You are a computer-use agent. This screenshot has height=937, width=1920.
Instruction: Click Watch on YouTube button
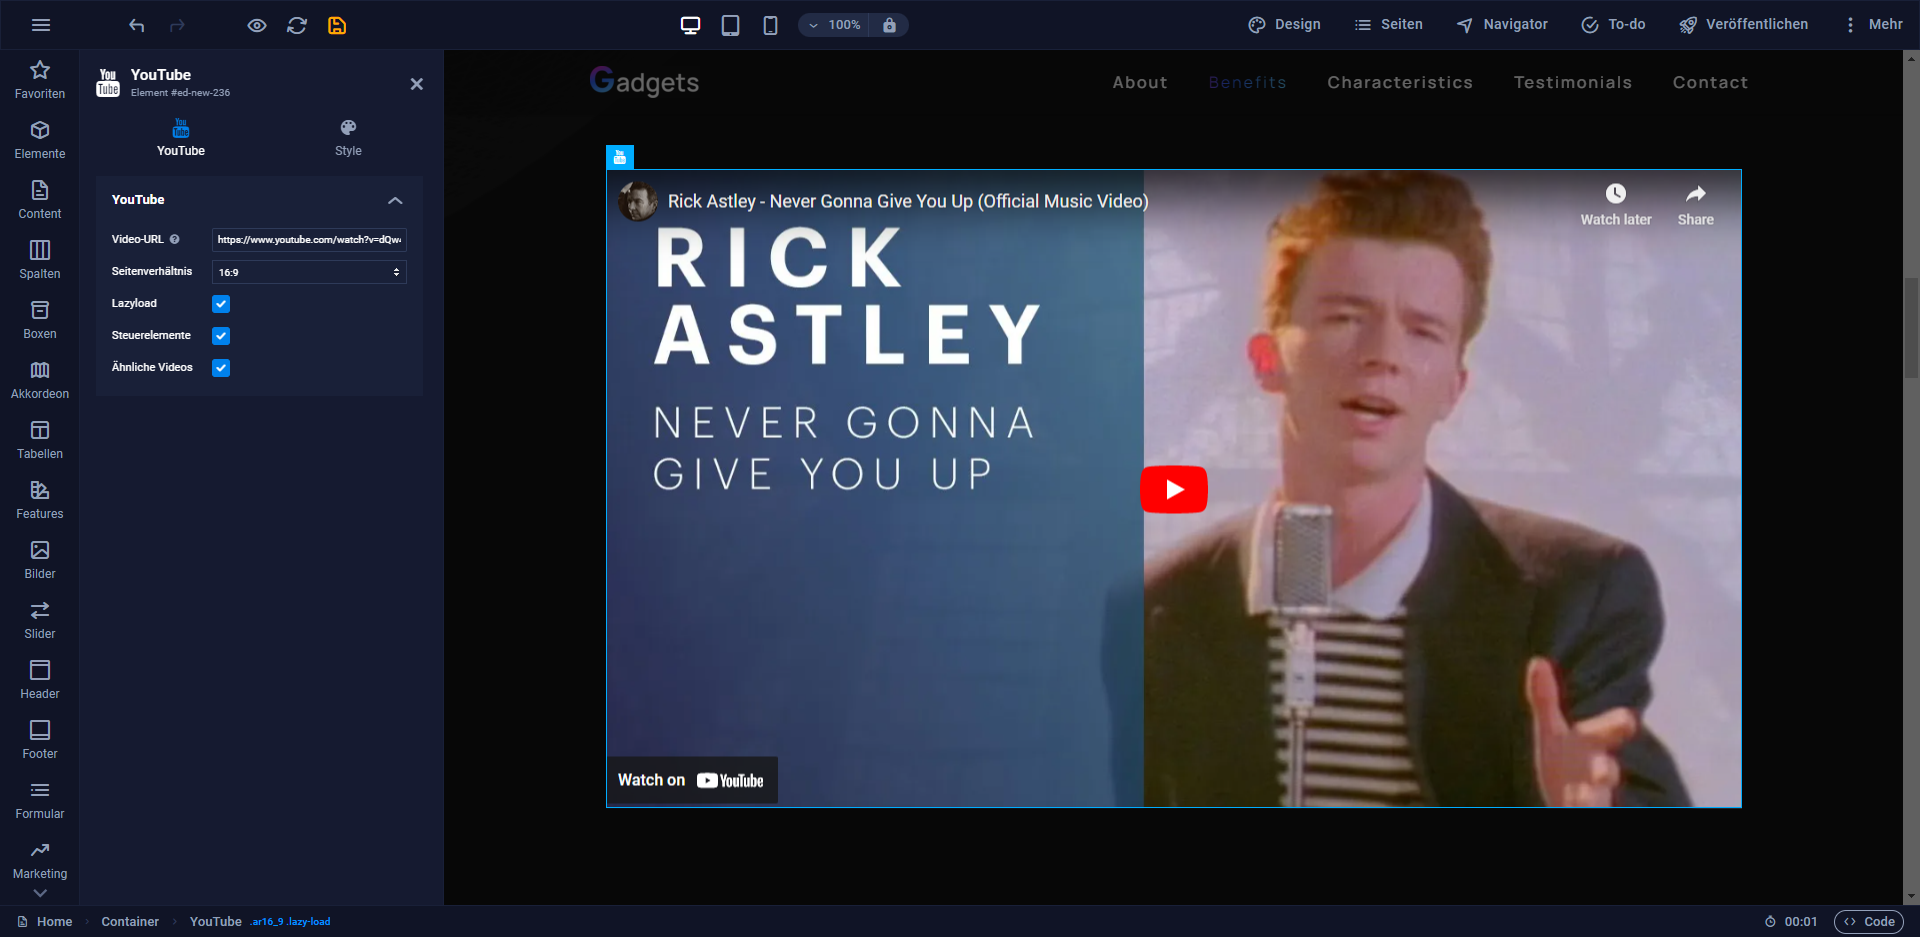tap(692, 780)
